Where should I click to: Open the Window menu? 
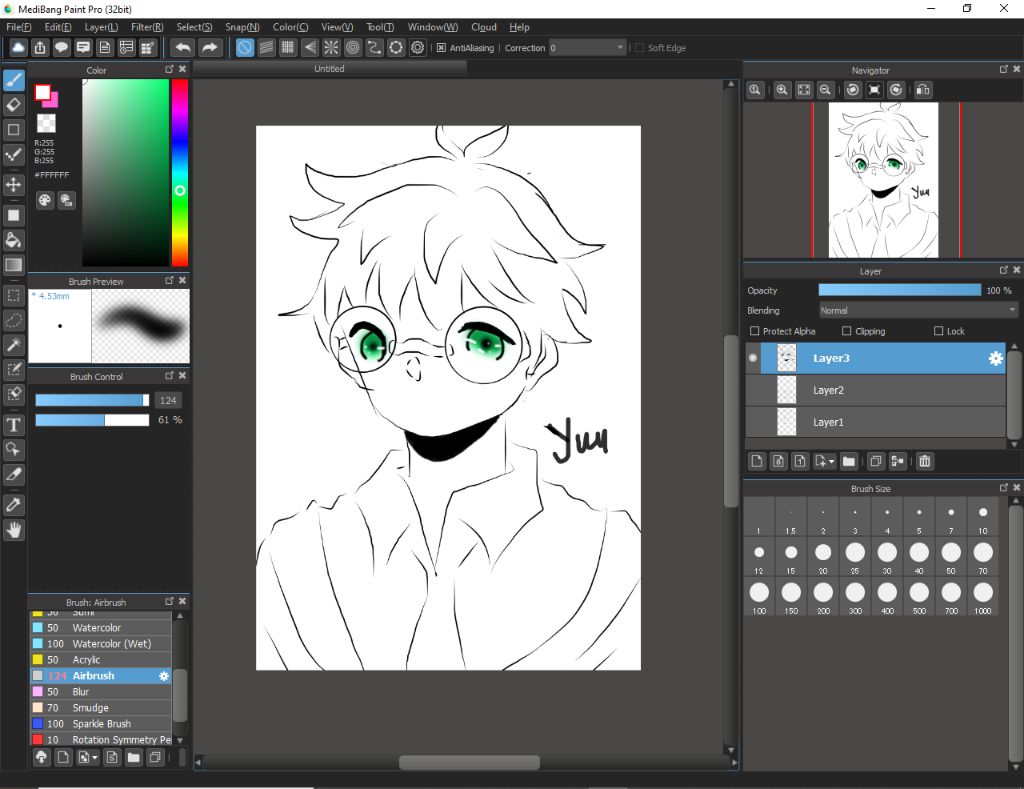click(x=432, y=27)
